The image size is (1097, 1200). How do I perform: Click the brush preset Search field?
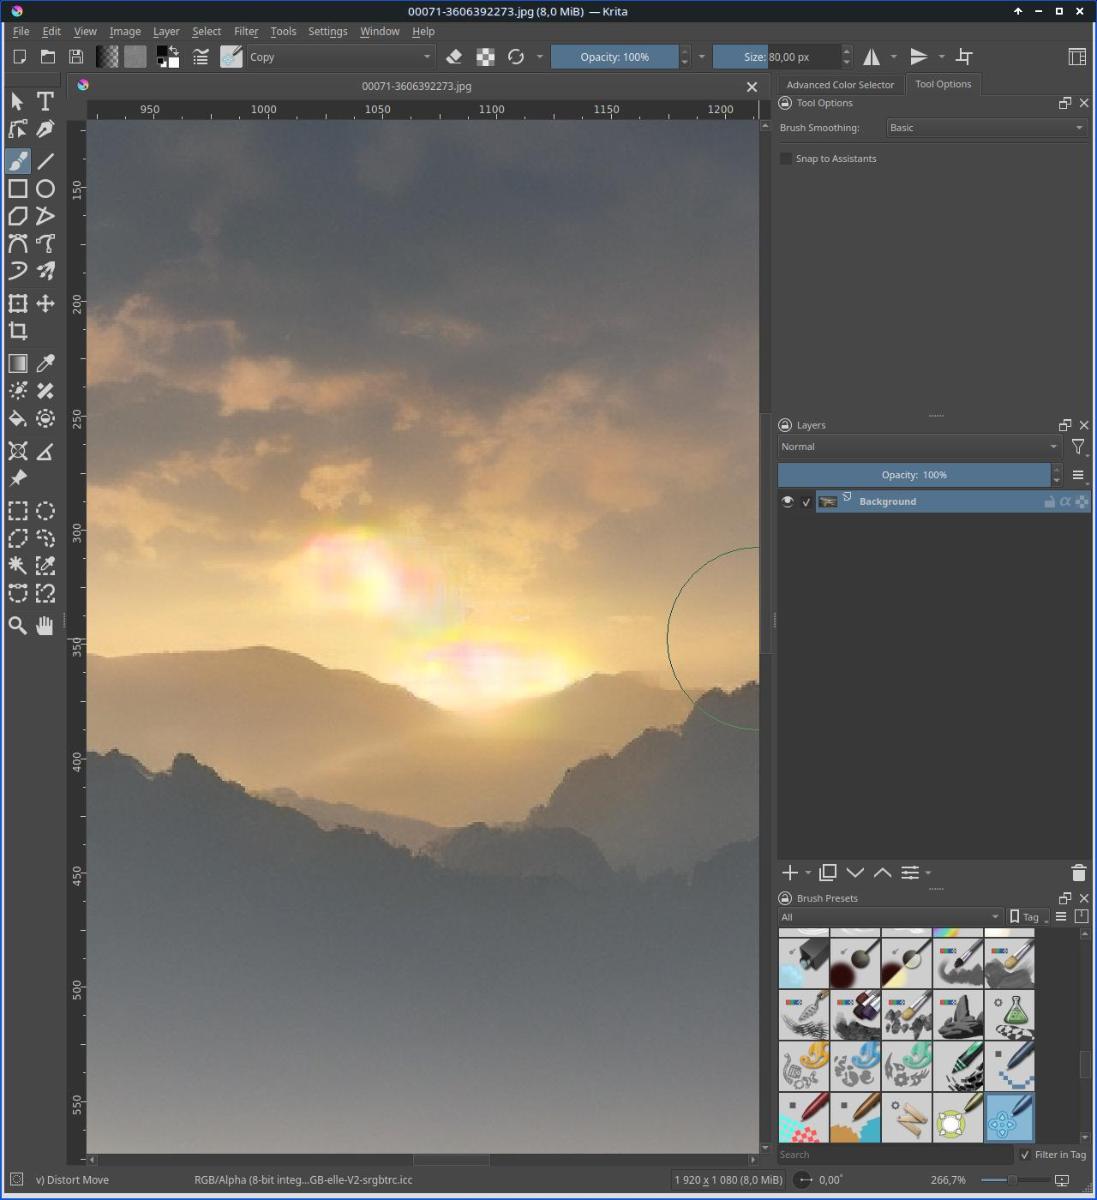pos(895,1154)
